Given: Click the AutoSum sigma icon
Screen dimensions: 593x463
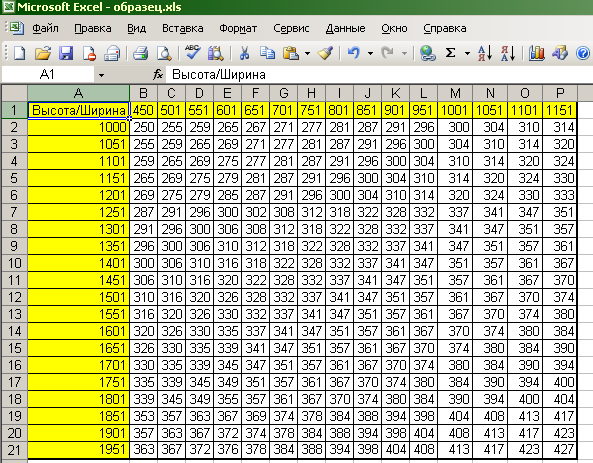Looking at the screenshot, I should click(x=450, y=53).
